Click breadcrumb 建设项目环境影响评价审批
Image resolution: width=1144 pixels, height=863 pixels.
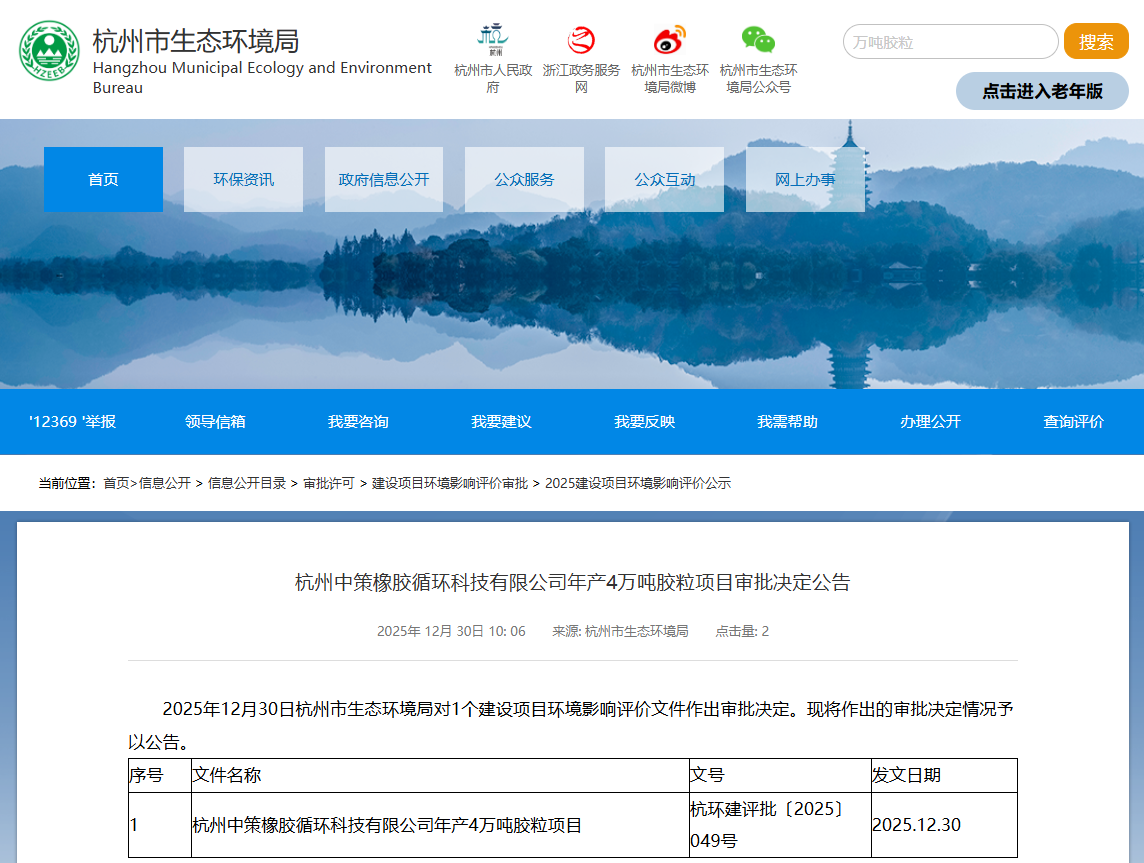pyautogui.click(x=450, y=483)
